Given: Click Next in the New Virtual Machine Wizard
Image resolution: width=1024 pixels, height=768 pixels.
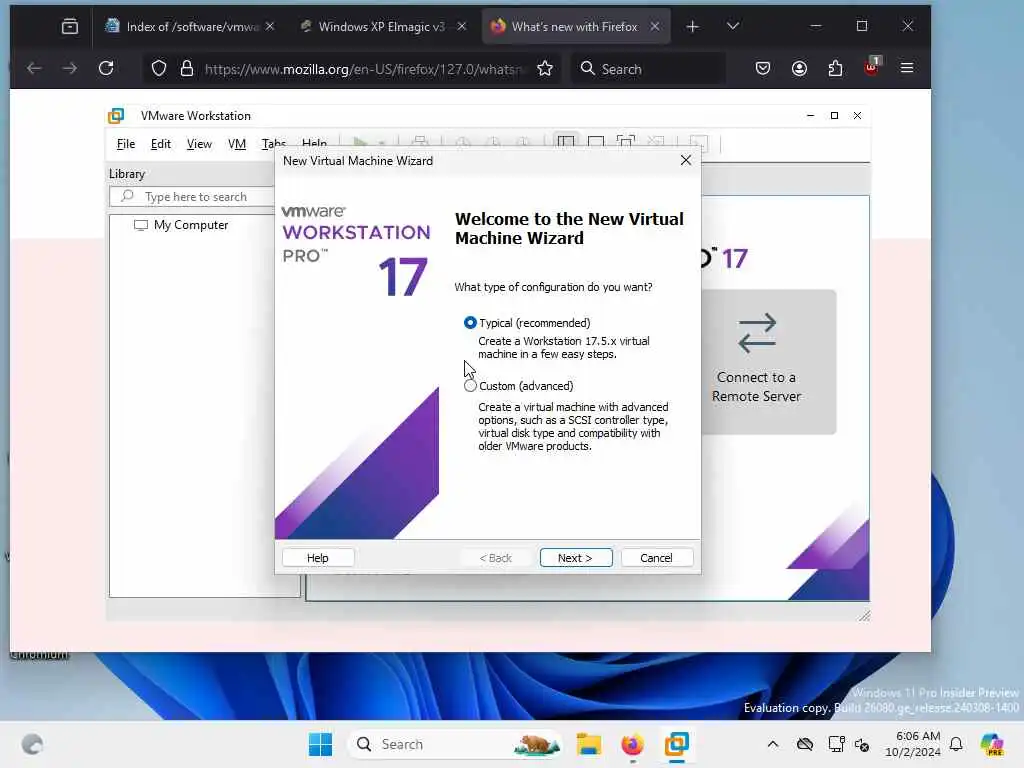Looking at the screenshot, I should coord(575,558).
